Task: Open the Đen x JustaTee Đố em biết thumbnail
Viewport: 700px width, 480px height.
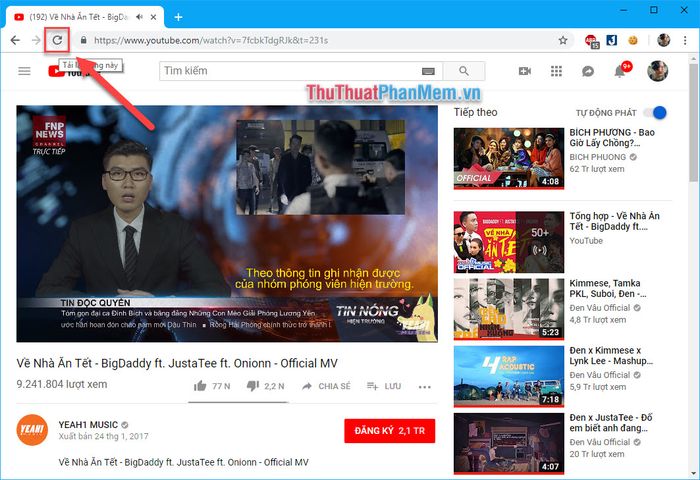Action: 509,443
